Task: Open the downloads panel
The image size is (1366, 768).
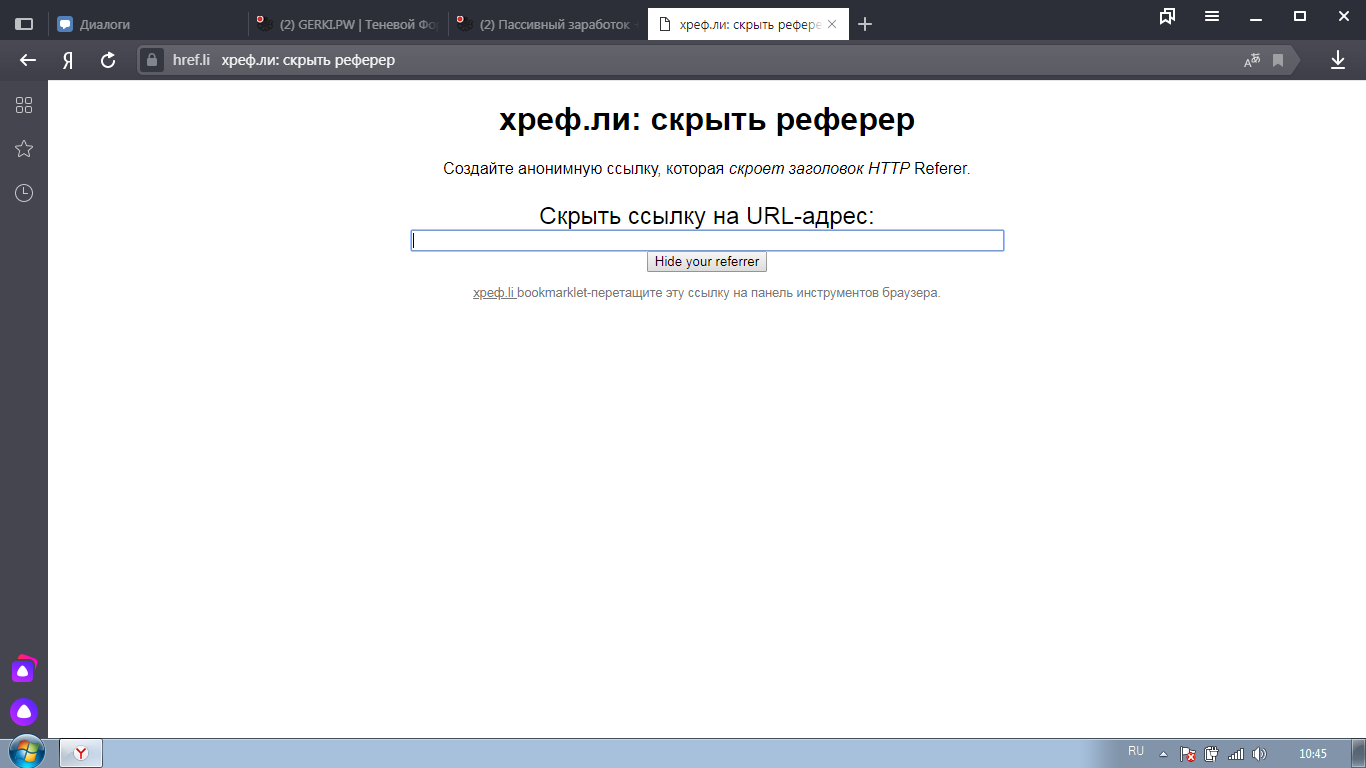Action: click(x=1337, y=60)
